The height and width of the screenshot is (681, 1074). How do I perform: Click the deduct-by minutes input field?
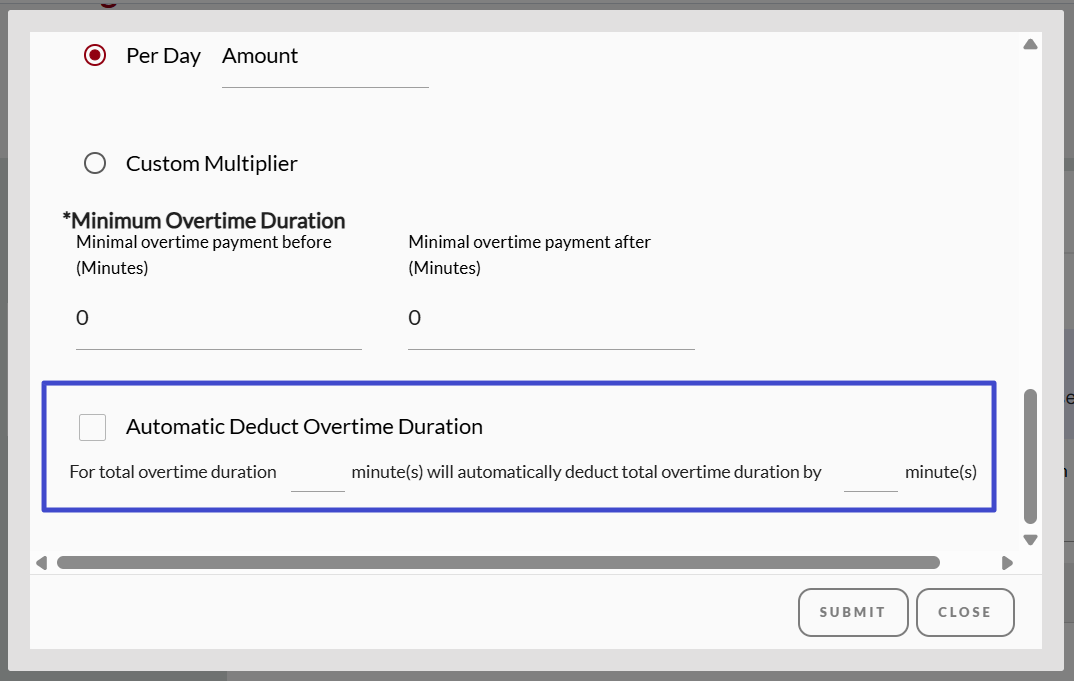click(x=870, y=474)
